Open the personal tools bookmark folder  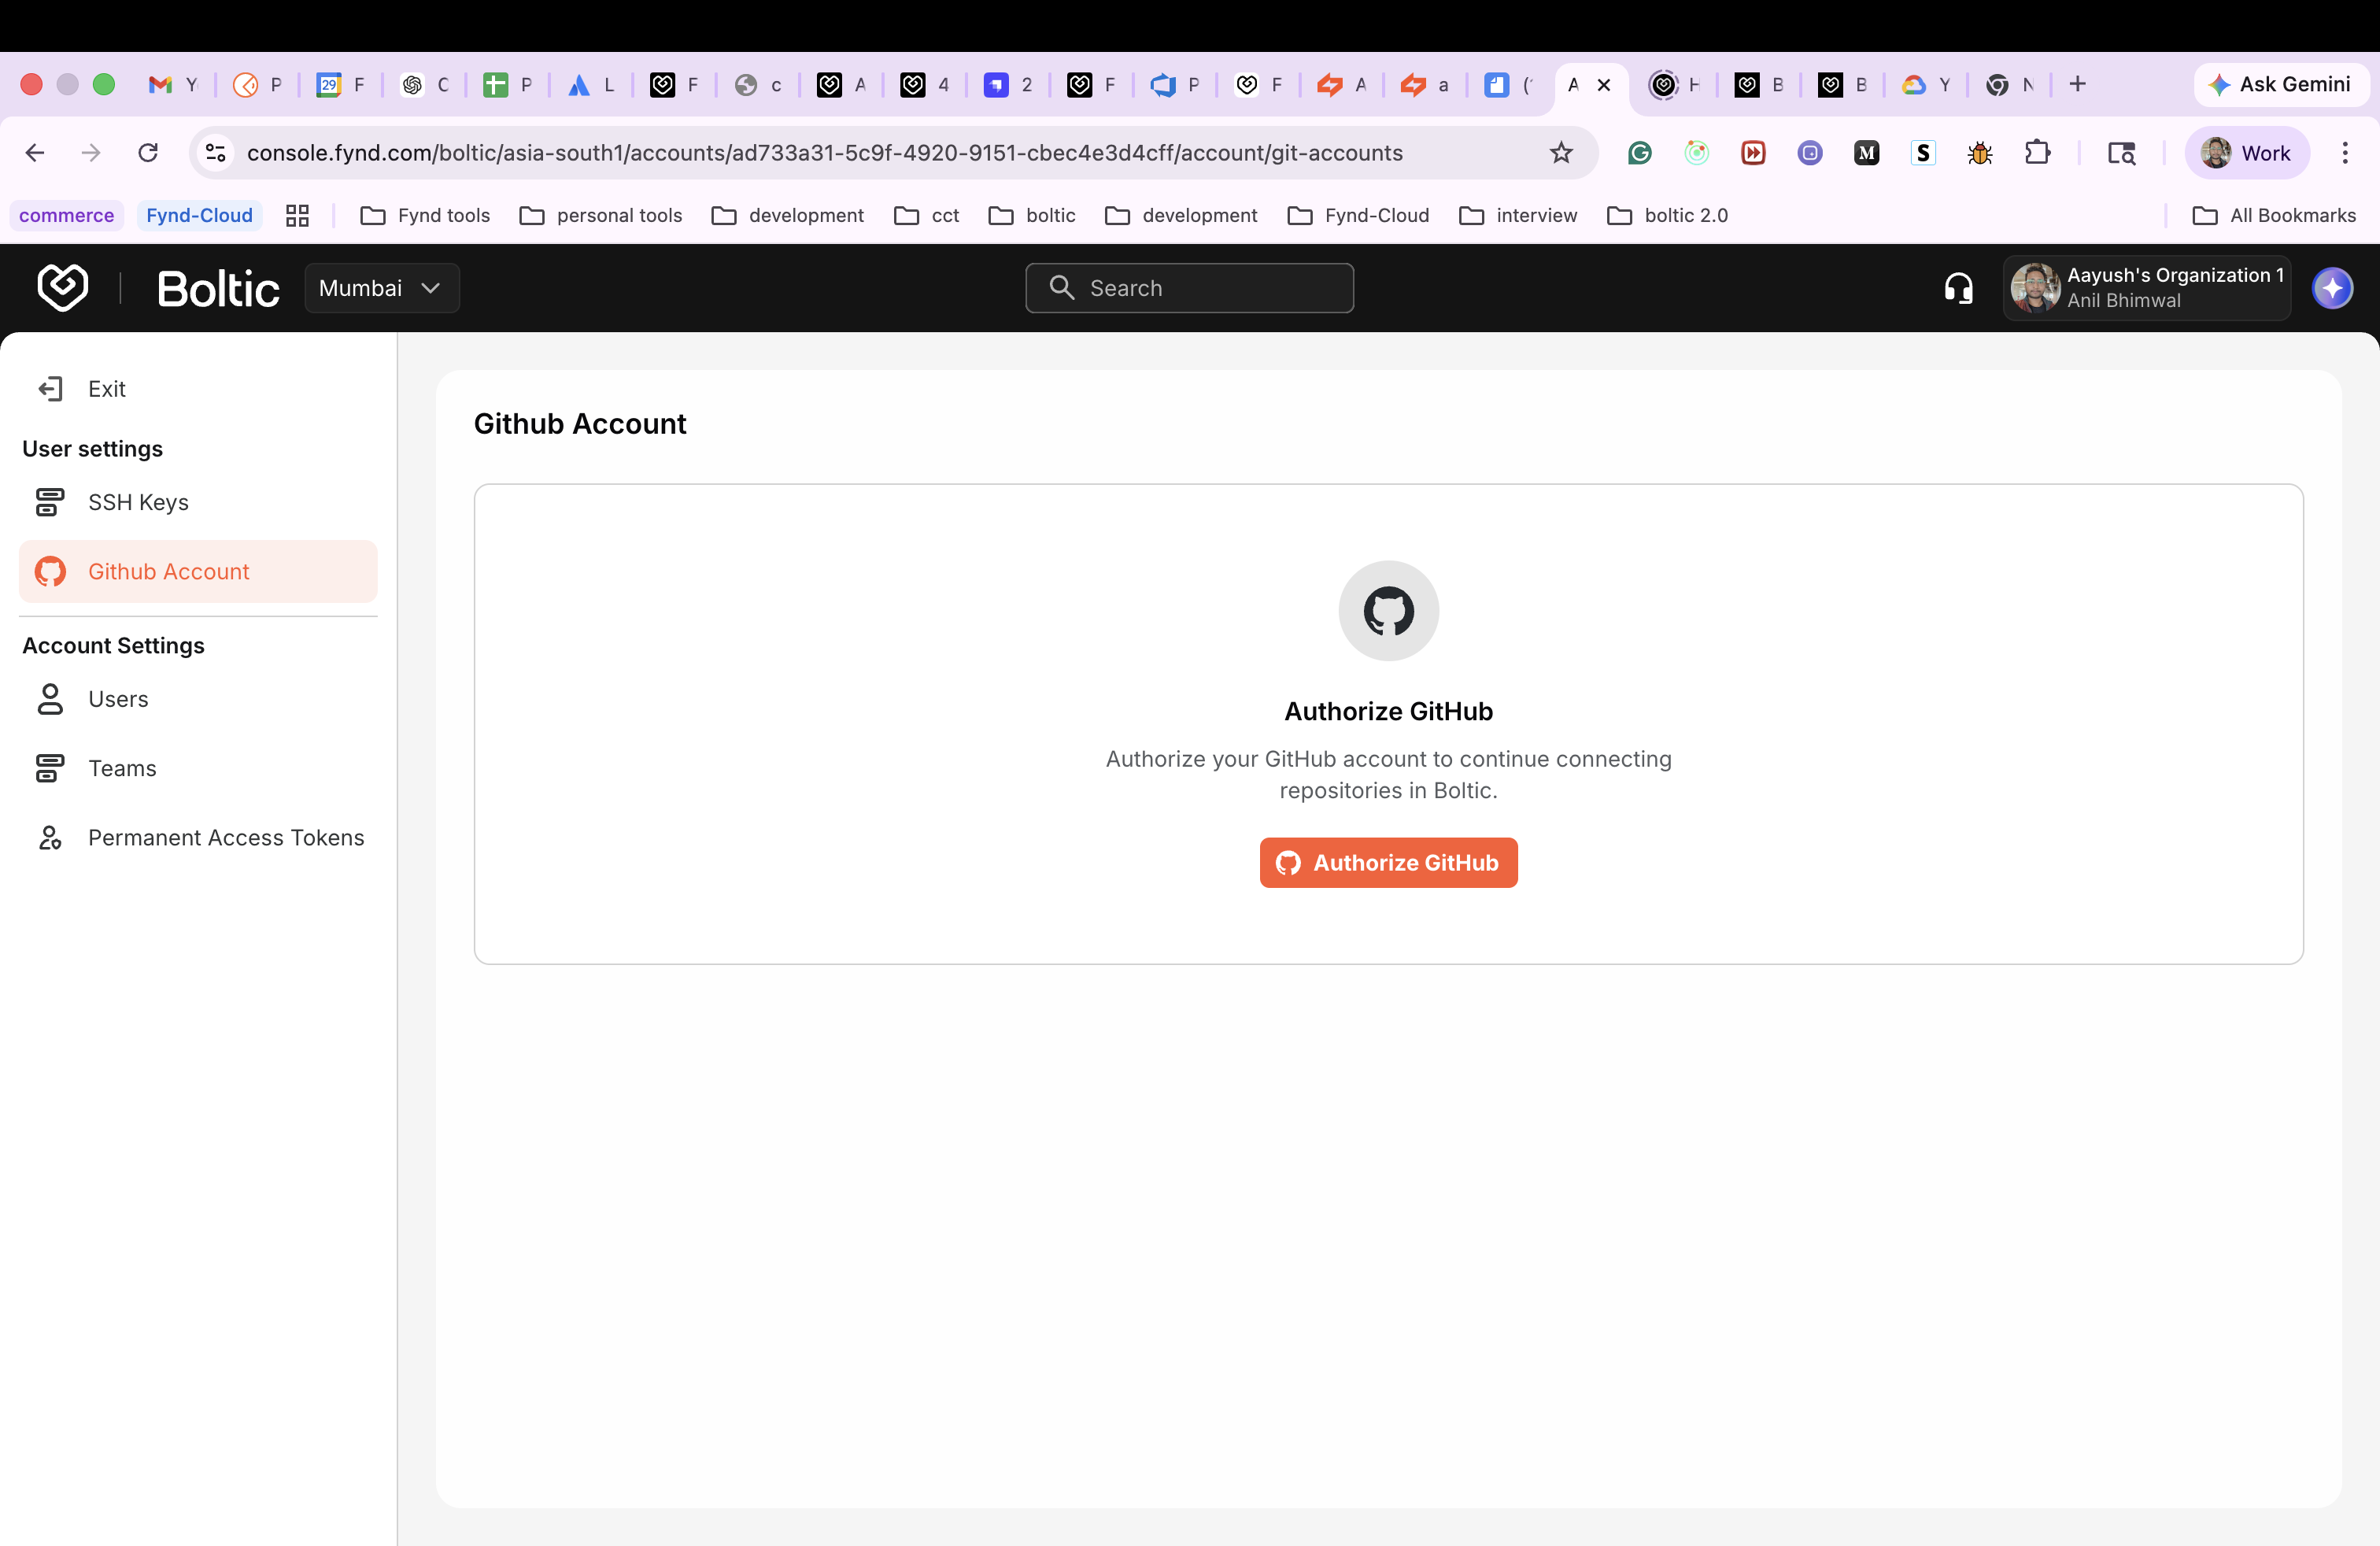[601, 215]
